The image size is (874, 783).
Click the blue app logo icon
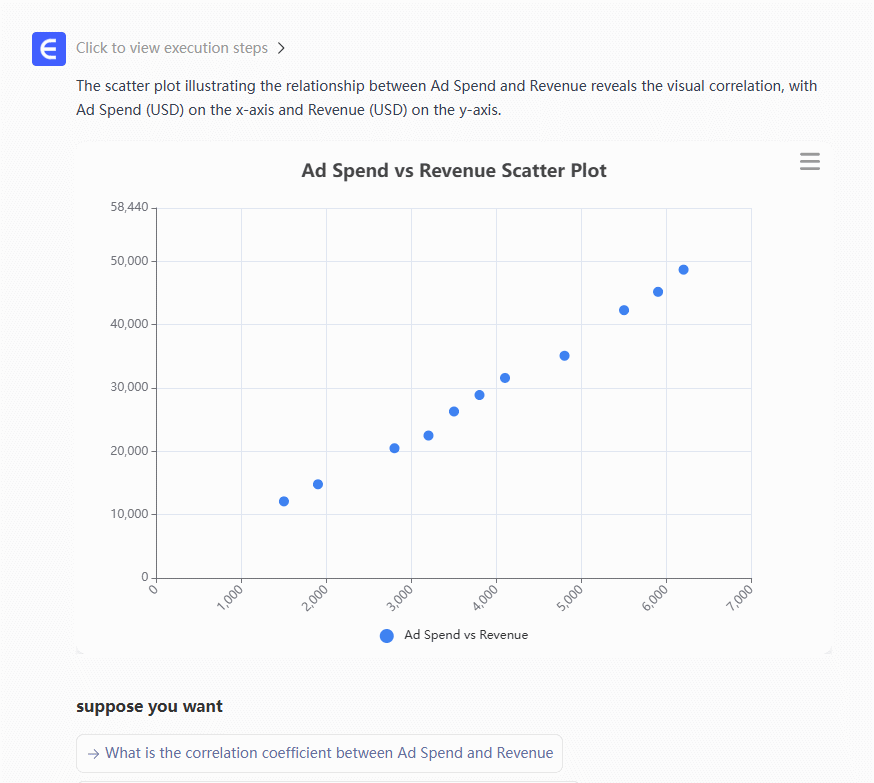pyautogui.click(x=48, y=48)
